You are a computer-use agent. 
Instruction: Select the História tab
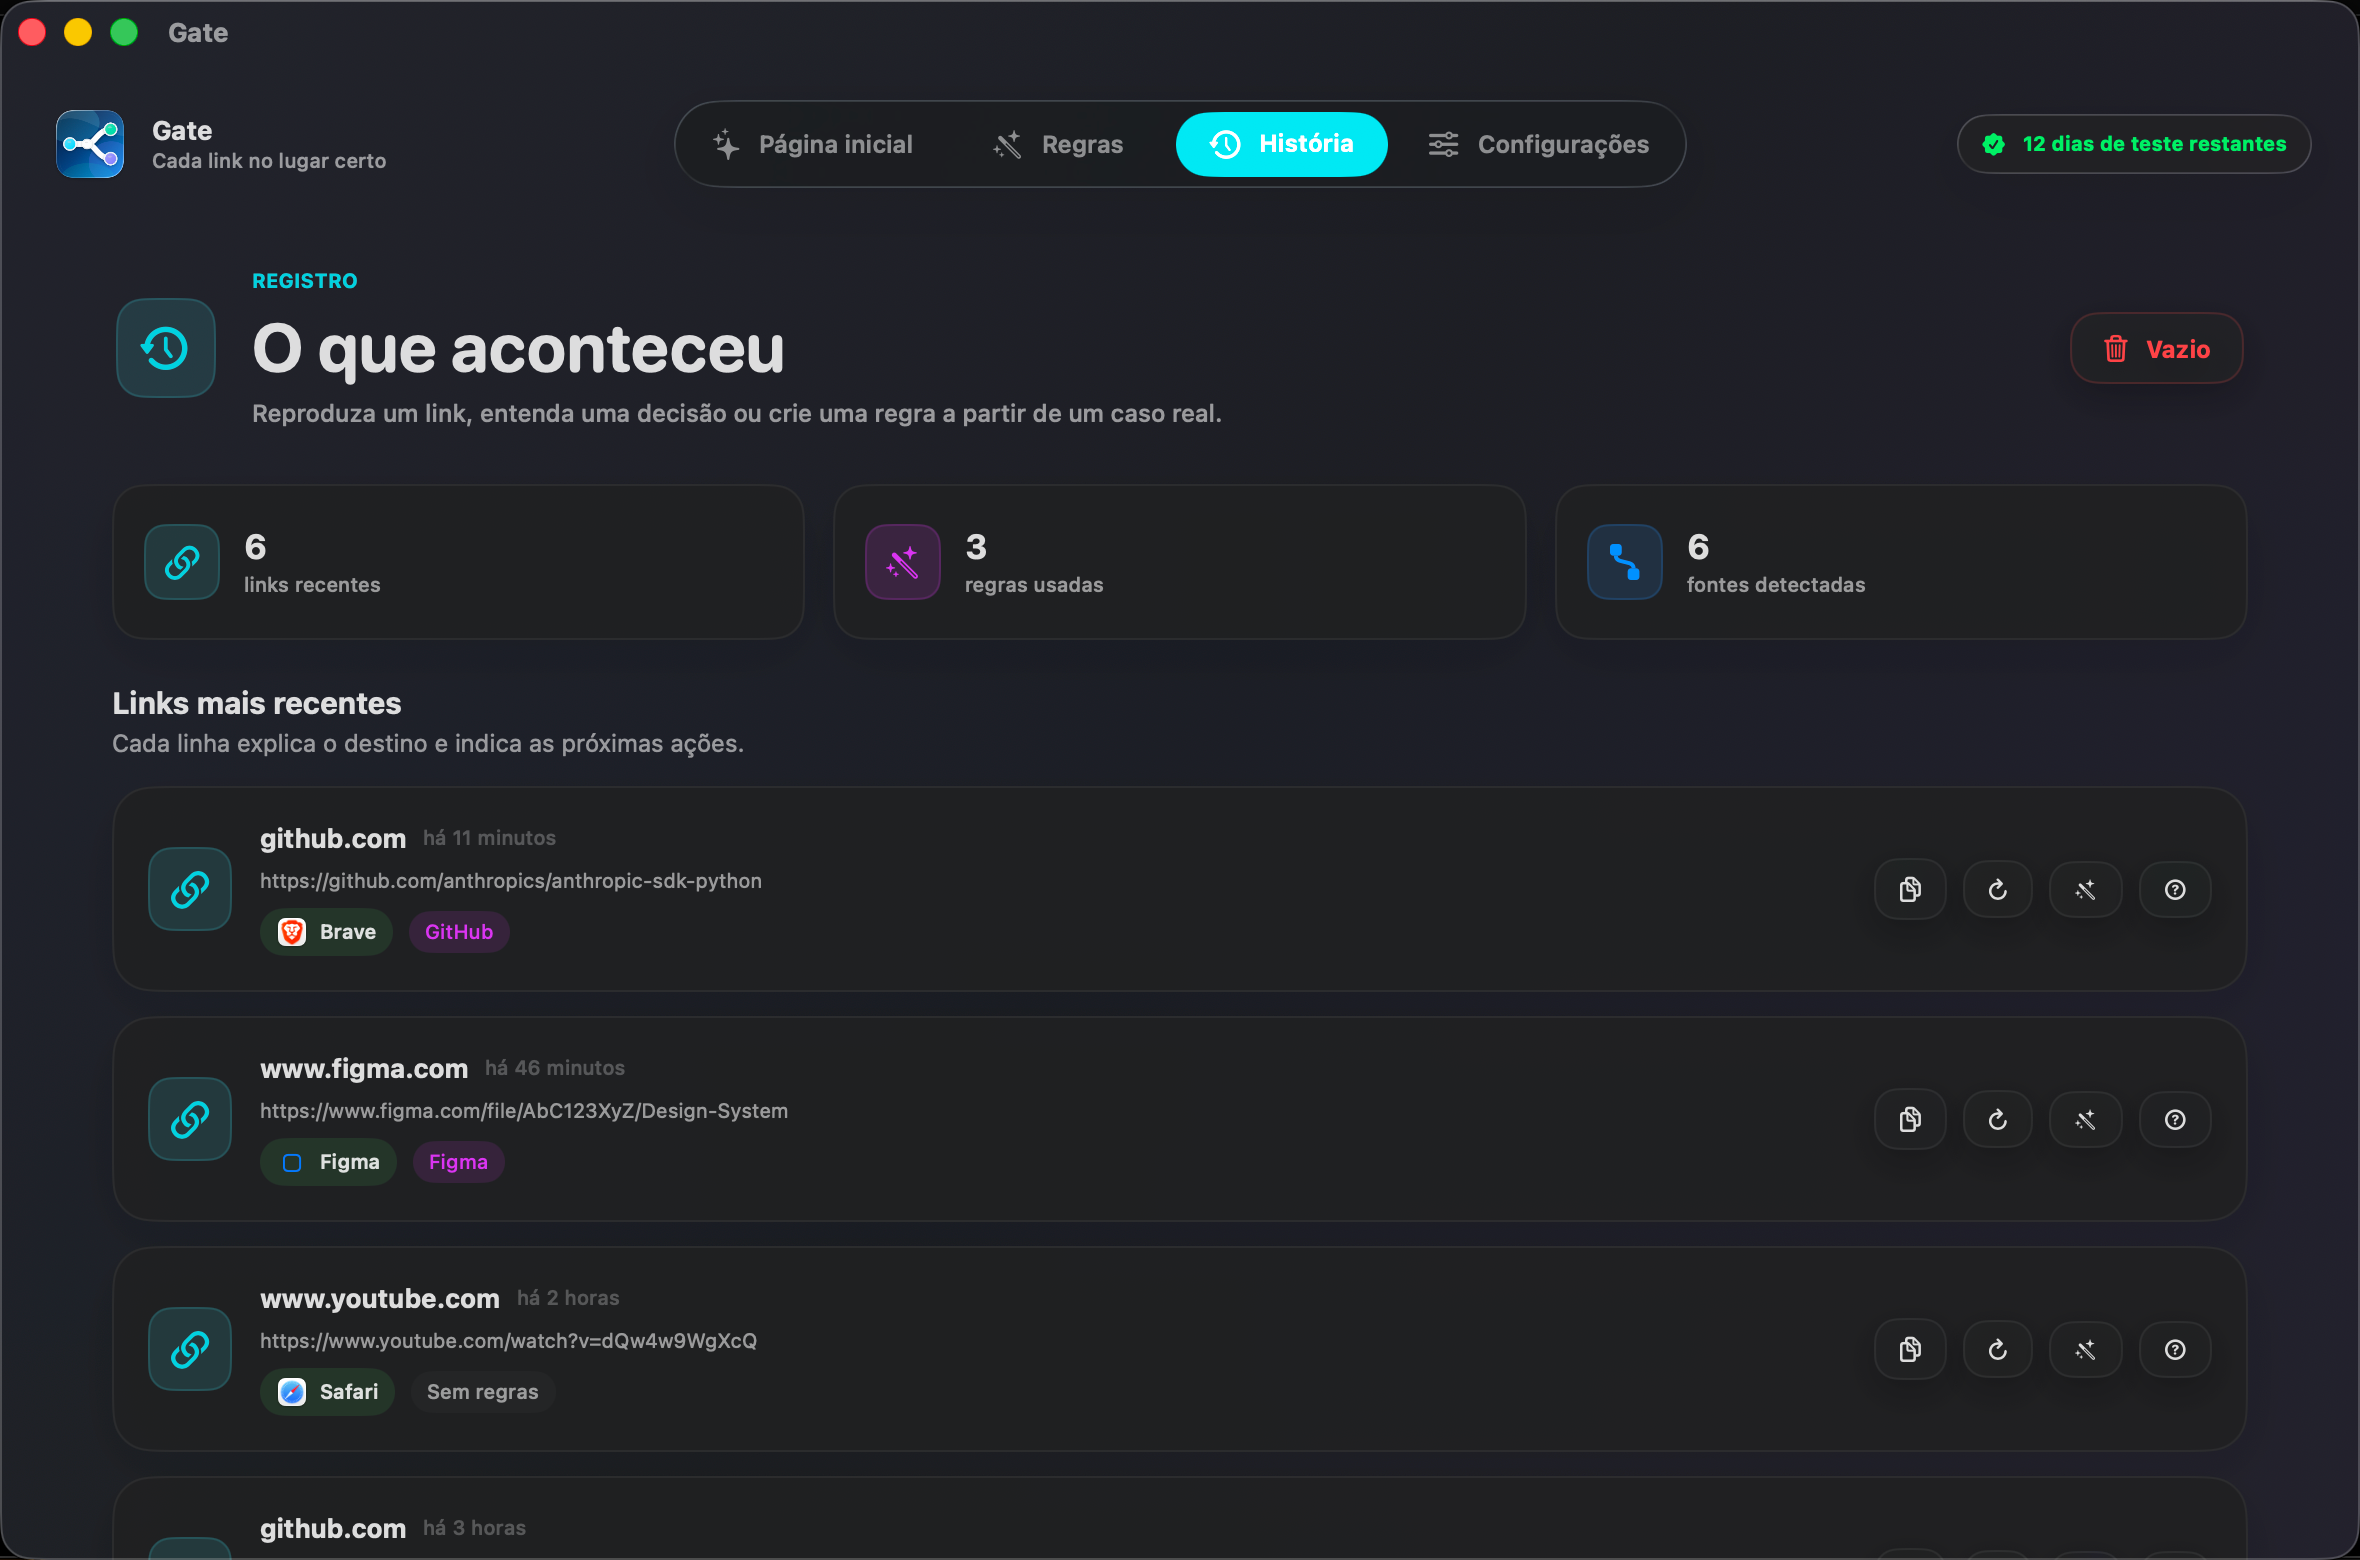[1282, 144]
